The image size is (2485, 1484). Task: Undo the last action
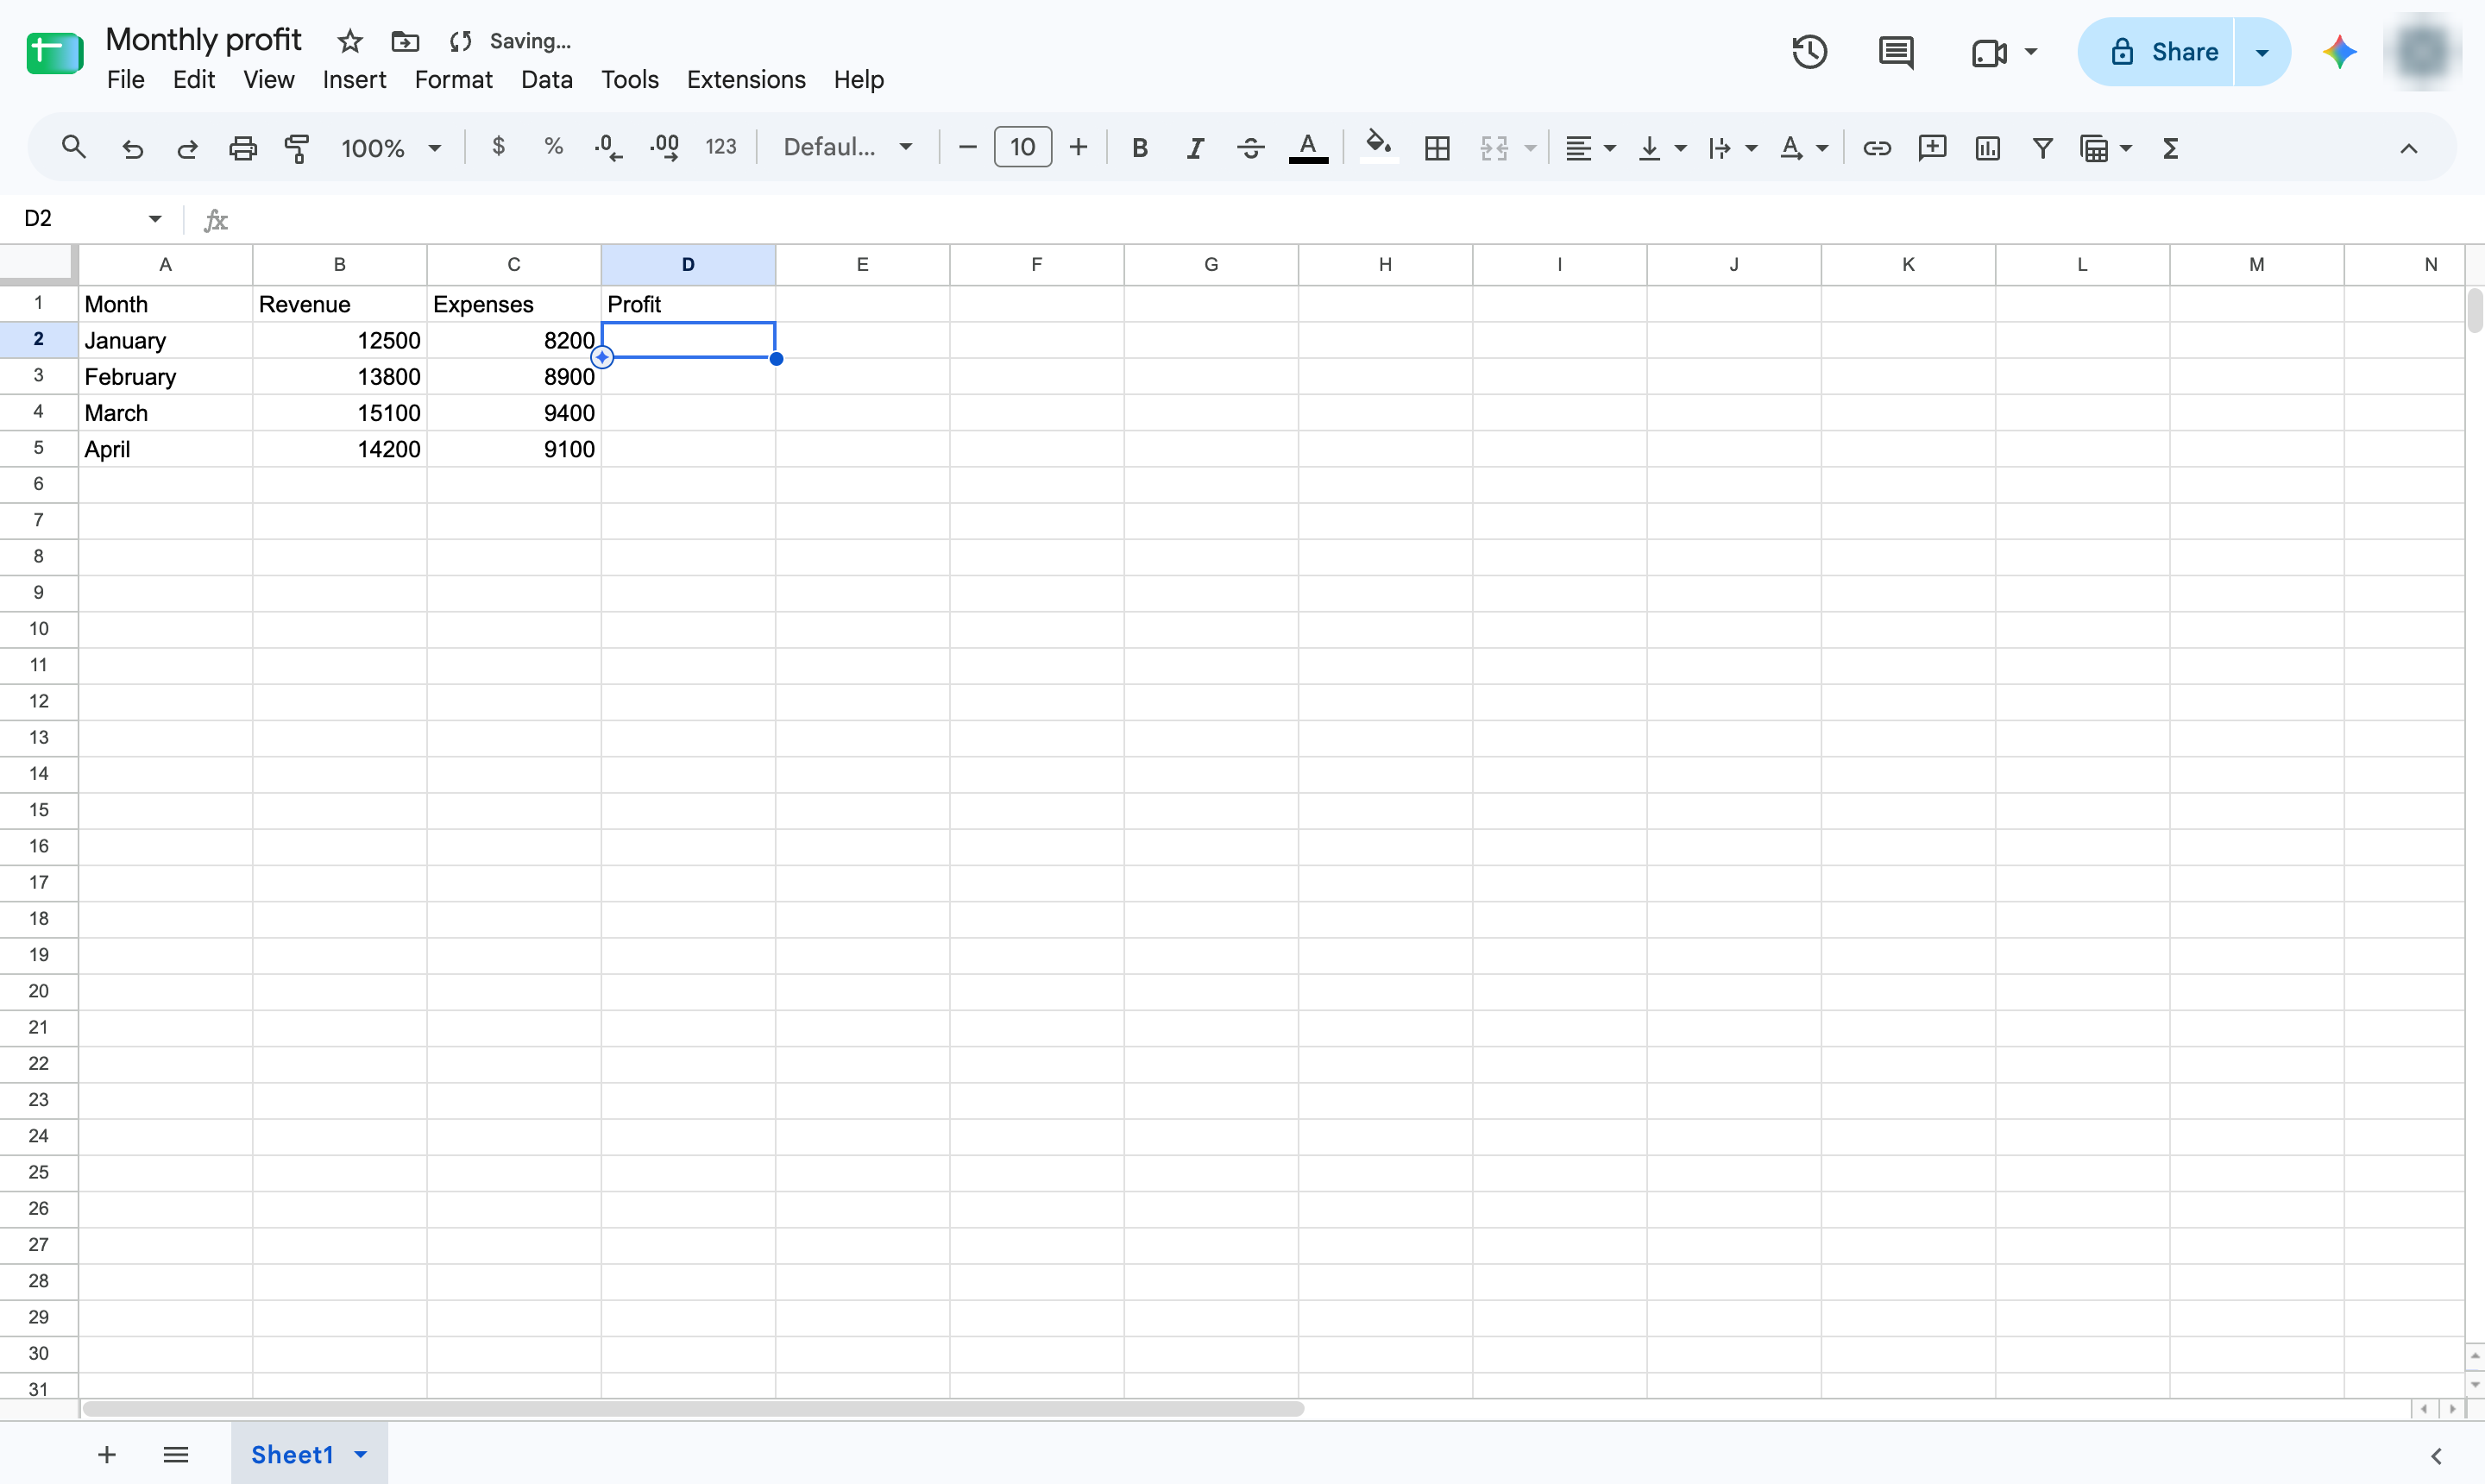pyautogui.click(x=132, y=148)
